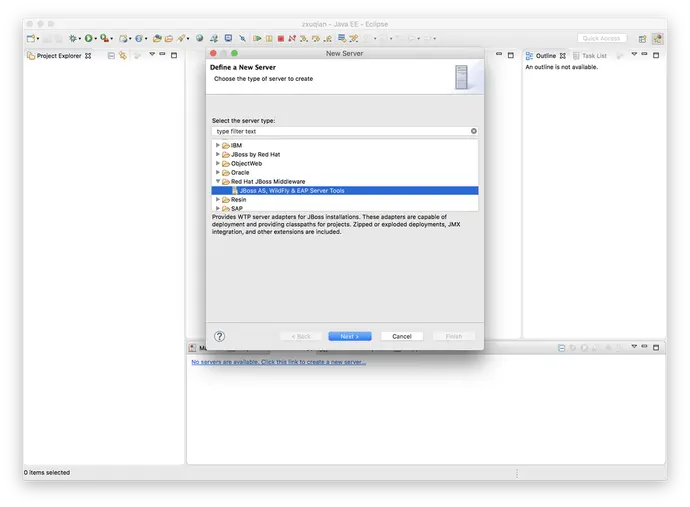The height and width of the screenshot is (507, 690).
Task: Maximize the Project Explorer panel
Action: pyautogui.click(x=174, y=55)
